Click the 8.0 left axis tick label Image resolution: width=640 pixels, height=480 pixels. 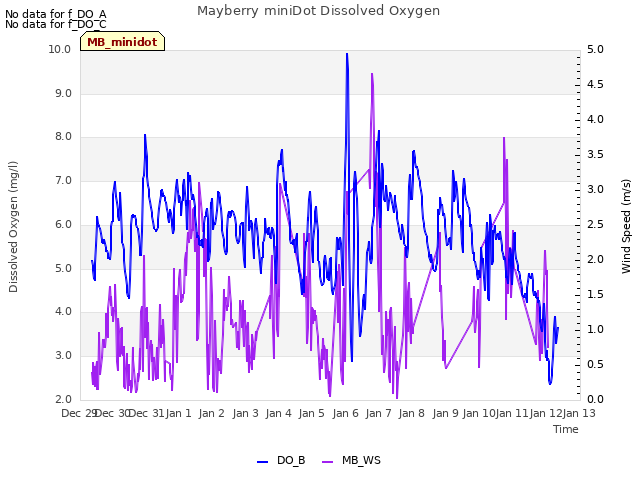[x=63, y=137]
